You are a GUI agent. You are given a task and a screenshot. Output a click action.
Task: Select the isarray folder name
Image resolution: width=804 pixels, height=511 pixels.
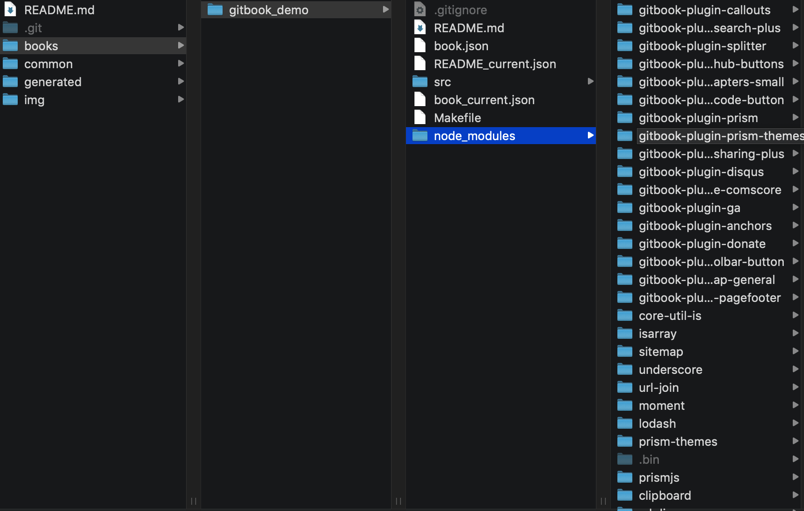[657, 334]
